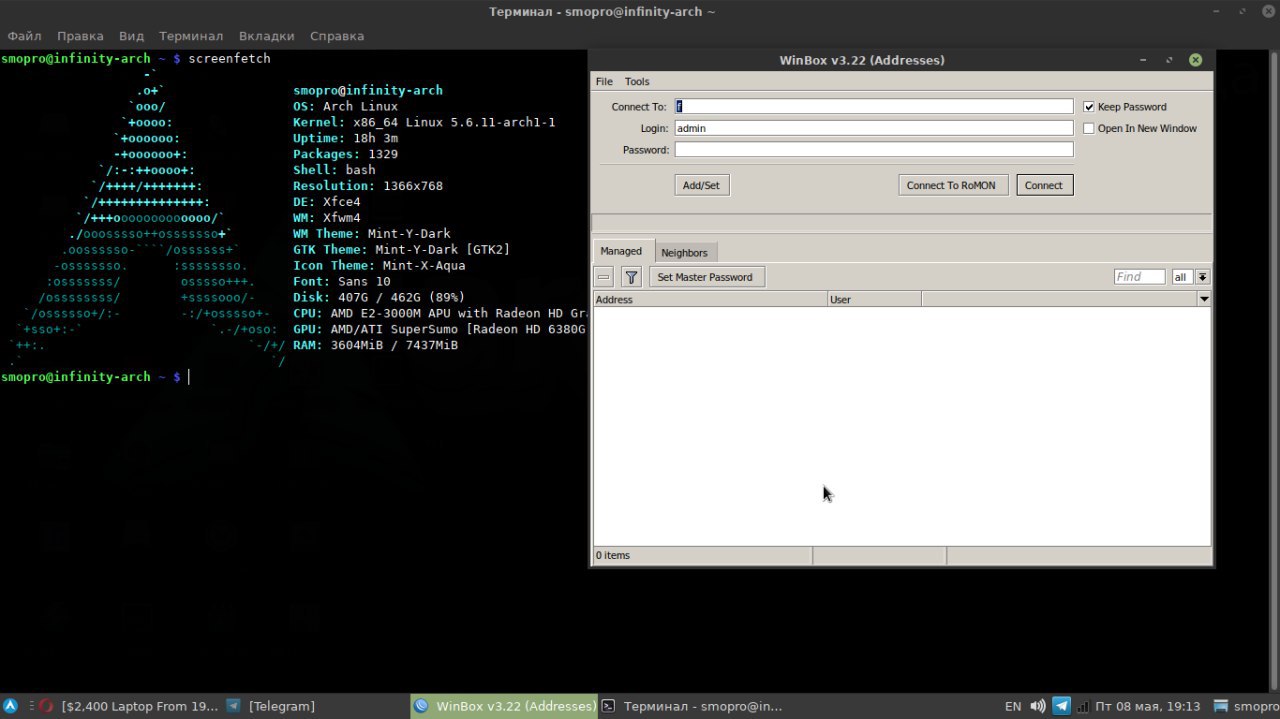Expand the column chooser arrow in table header
The width and height of the screenshot is (1280, 719).
[1204, 299]
